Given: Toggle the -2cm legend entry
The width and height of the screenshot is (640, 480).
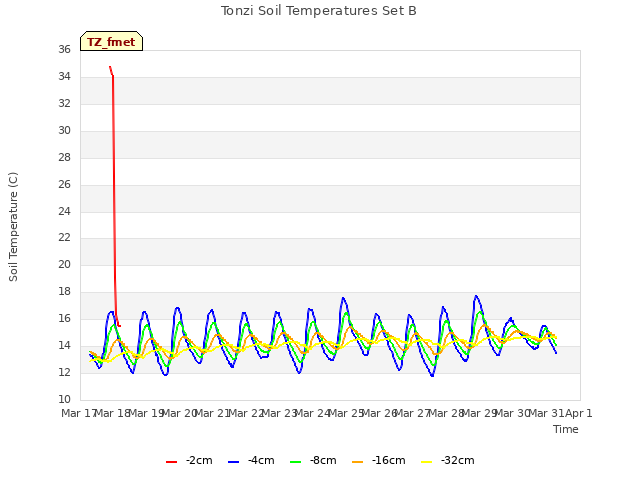Looking at the screenshot, I should pos(189,460).
